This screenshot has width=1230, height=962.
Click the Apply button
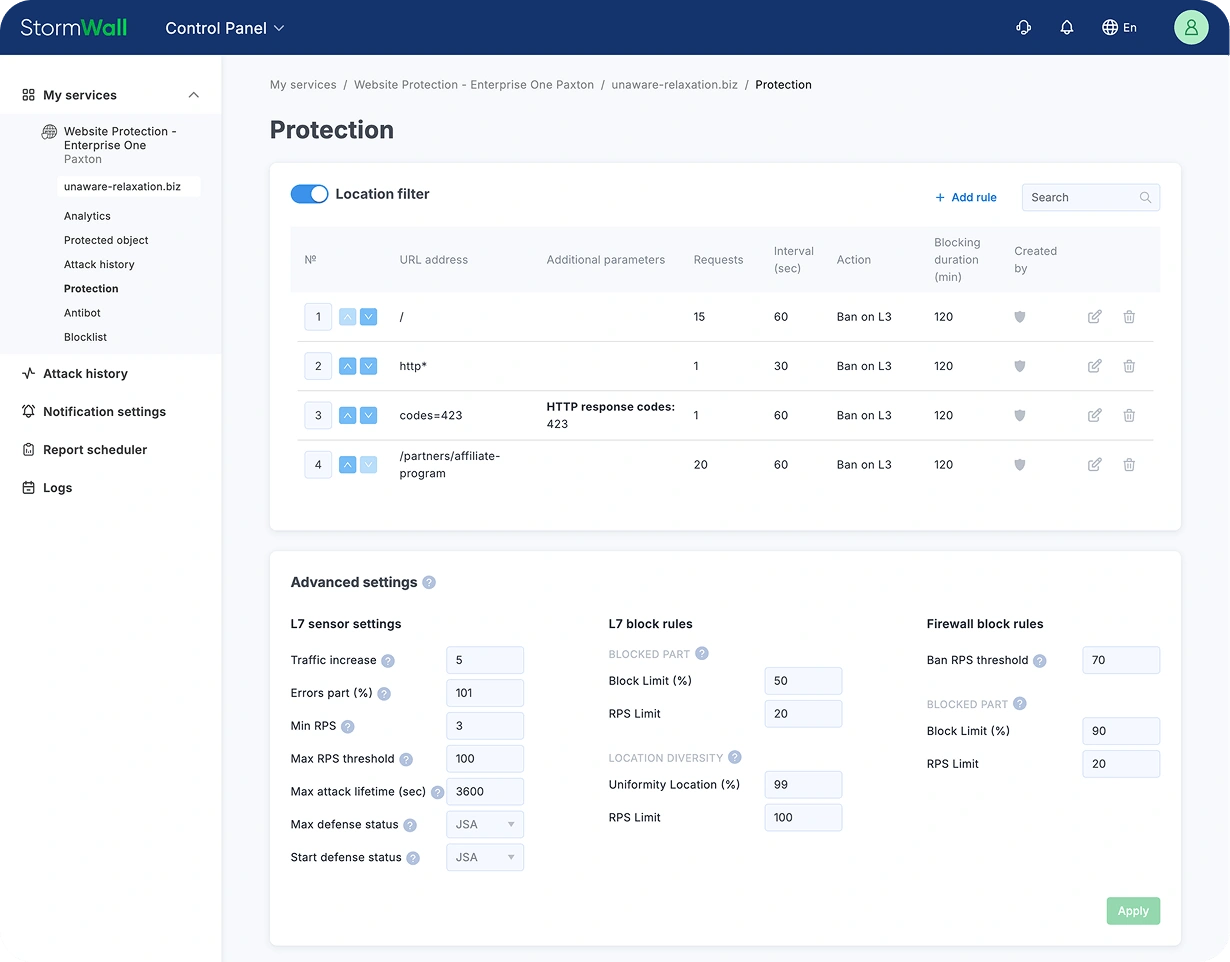(1133, 911)
